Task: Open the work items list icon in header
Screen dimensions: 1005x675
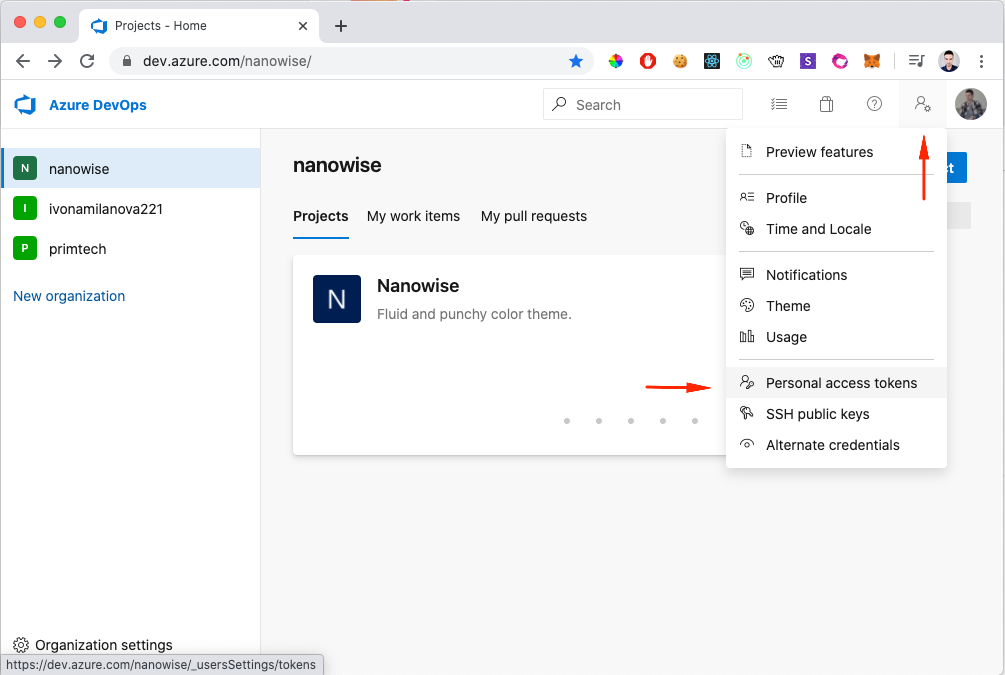Action: point(779,104)
